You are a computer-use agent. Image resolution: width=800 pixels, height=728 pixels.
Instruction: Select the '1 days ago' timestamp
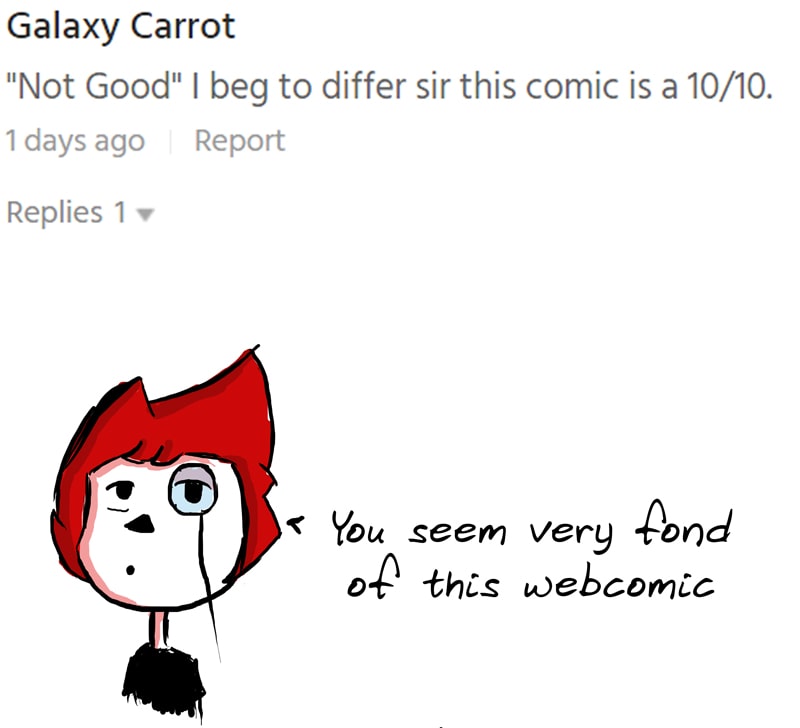[75, 141]
